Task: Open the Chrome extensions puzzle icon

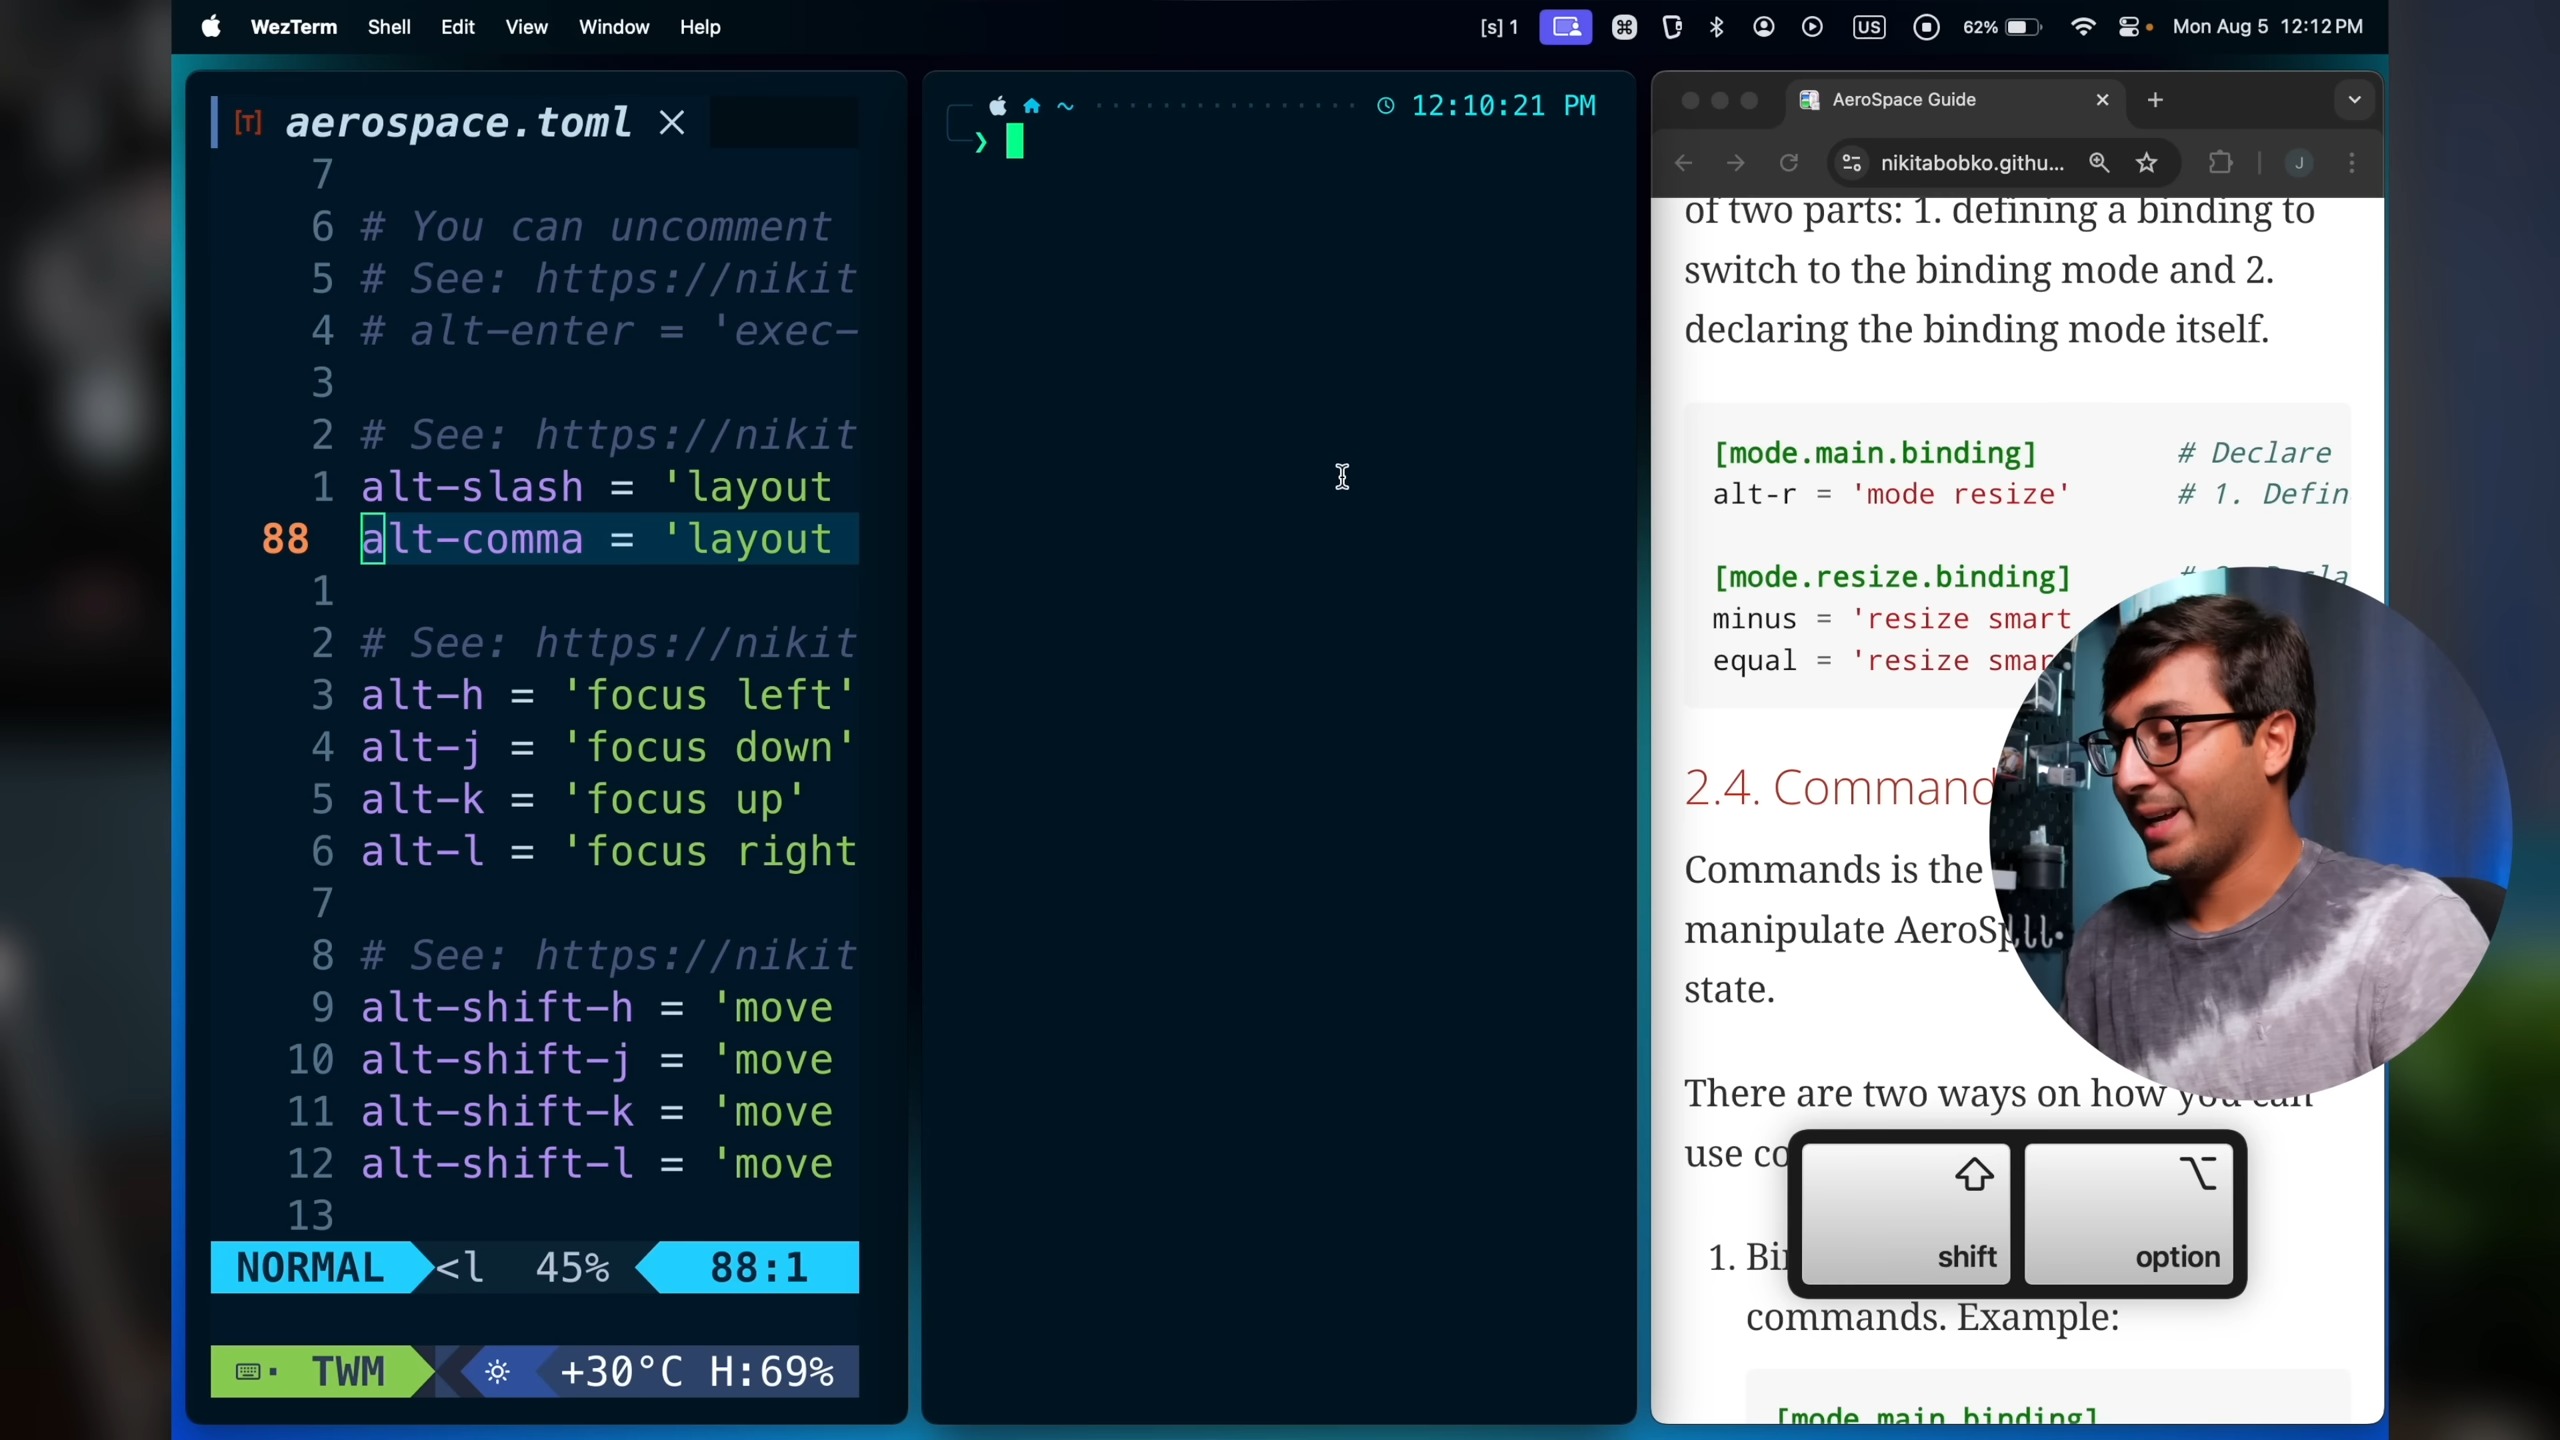Action: 2220,163
